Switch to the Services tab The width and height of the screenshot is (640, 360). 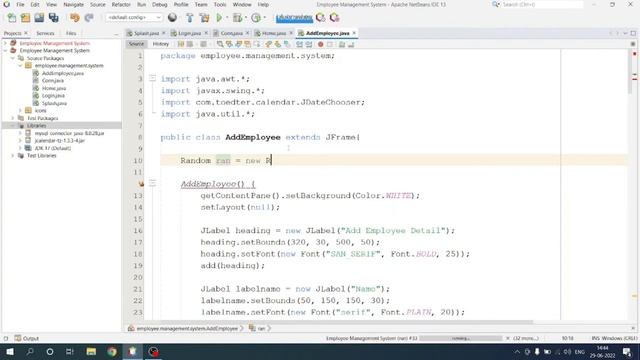45,33
